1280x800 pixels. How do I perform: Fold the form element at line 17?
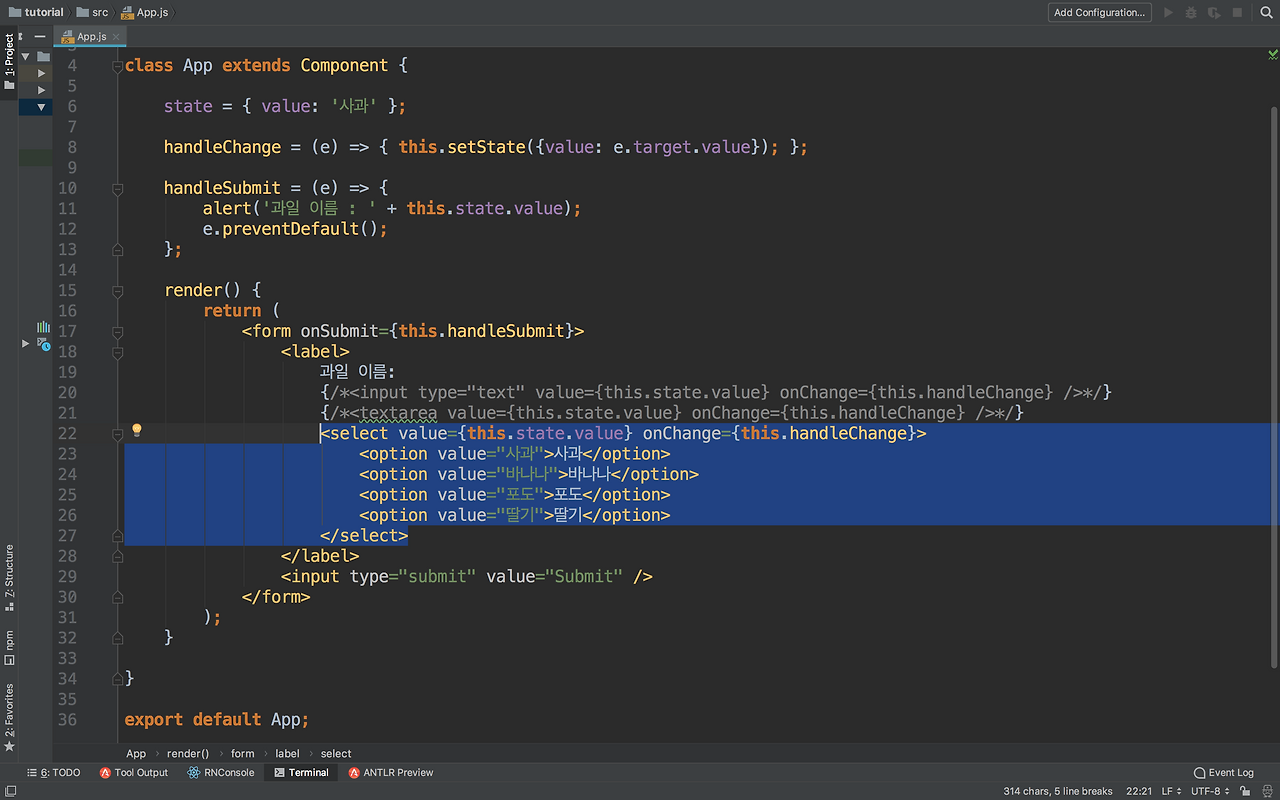(x=117, y=331)
